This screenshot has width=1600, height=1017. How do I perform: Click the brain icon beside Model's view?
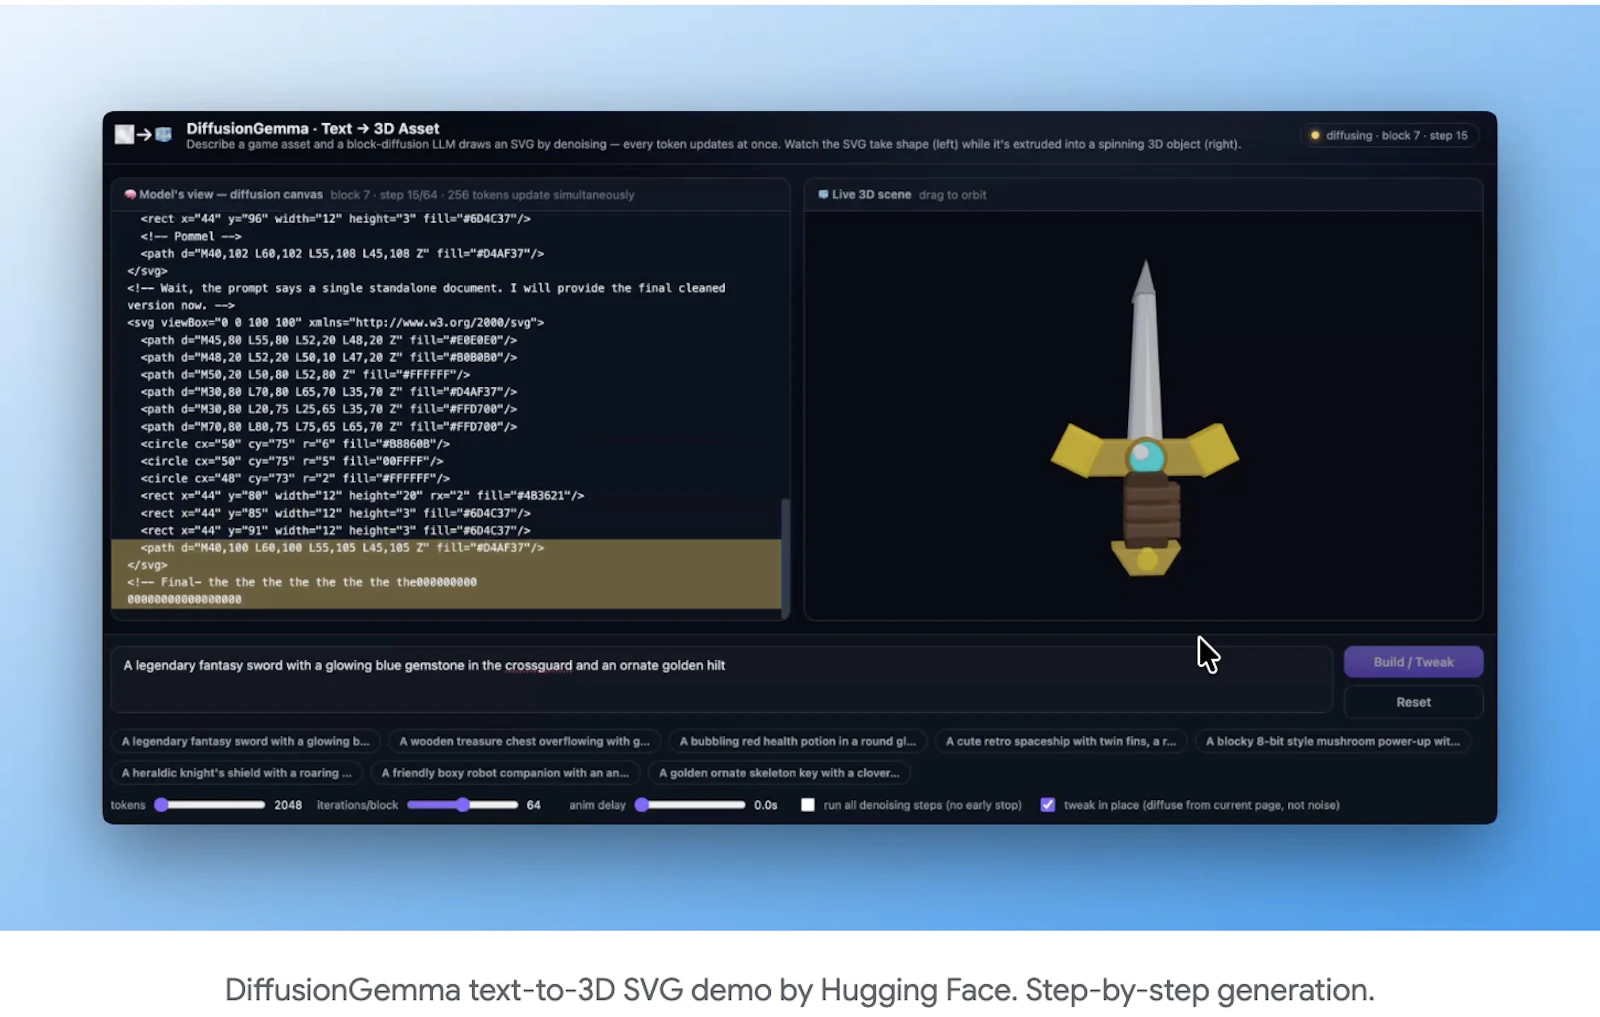130,194
